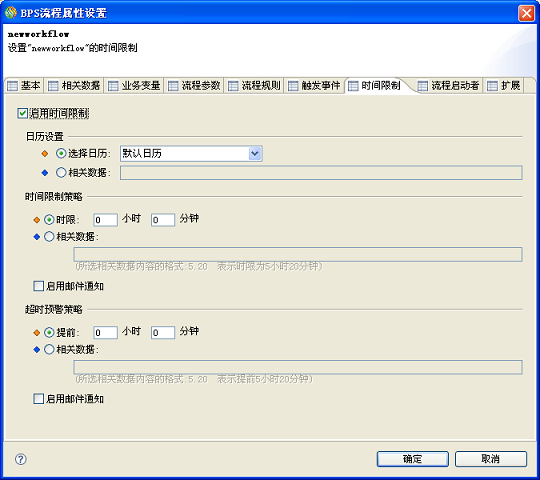Click the 确定 button
The width and height of the screenshot is (540, 480).
click(413, 459)
